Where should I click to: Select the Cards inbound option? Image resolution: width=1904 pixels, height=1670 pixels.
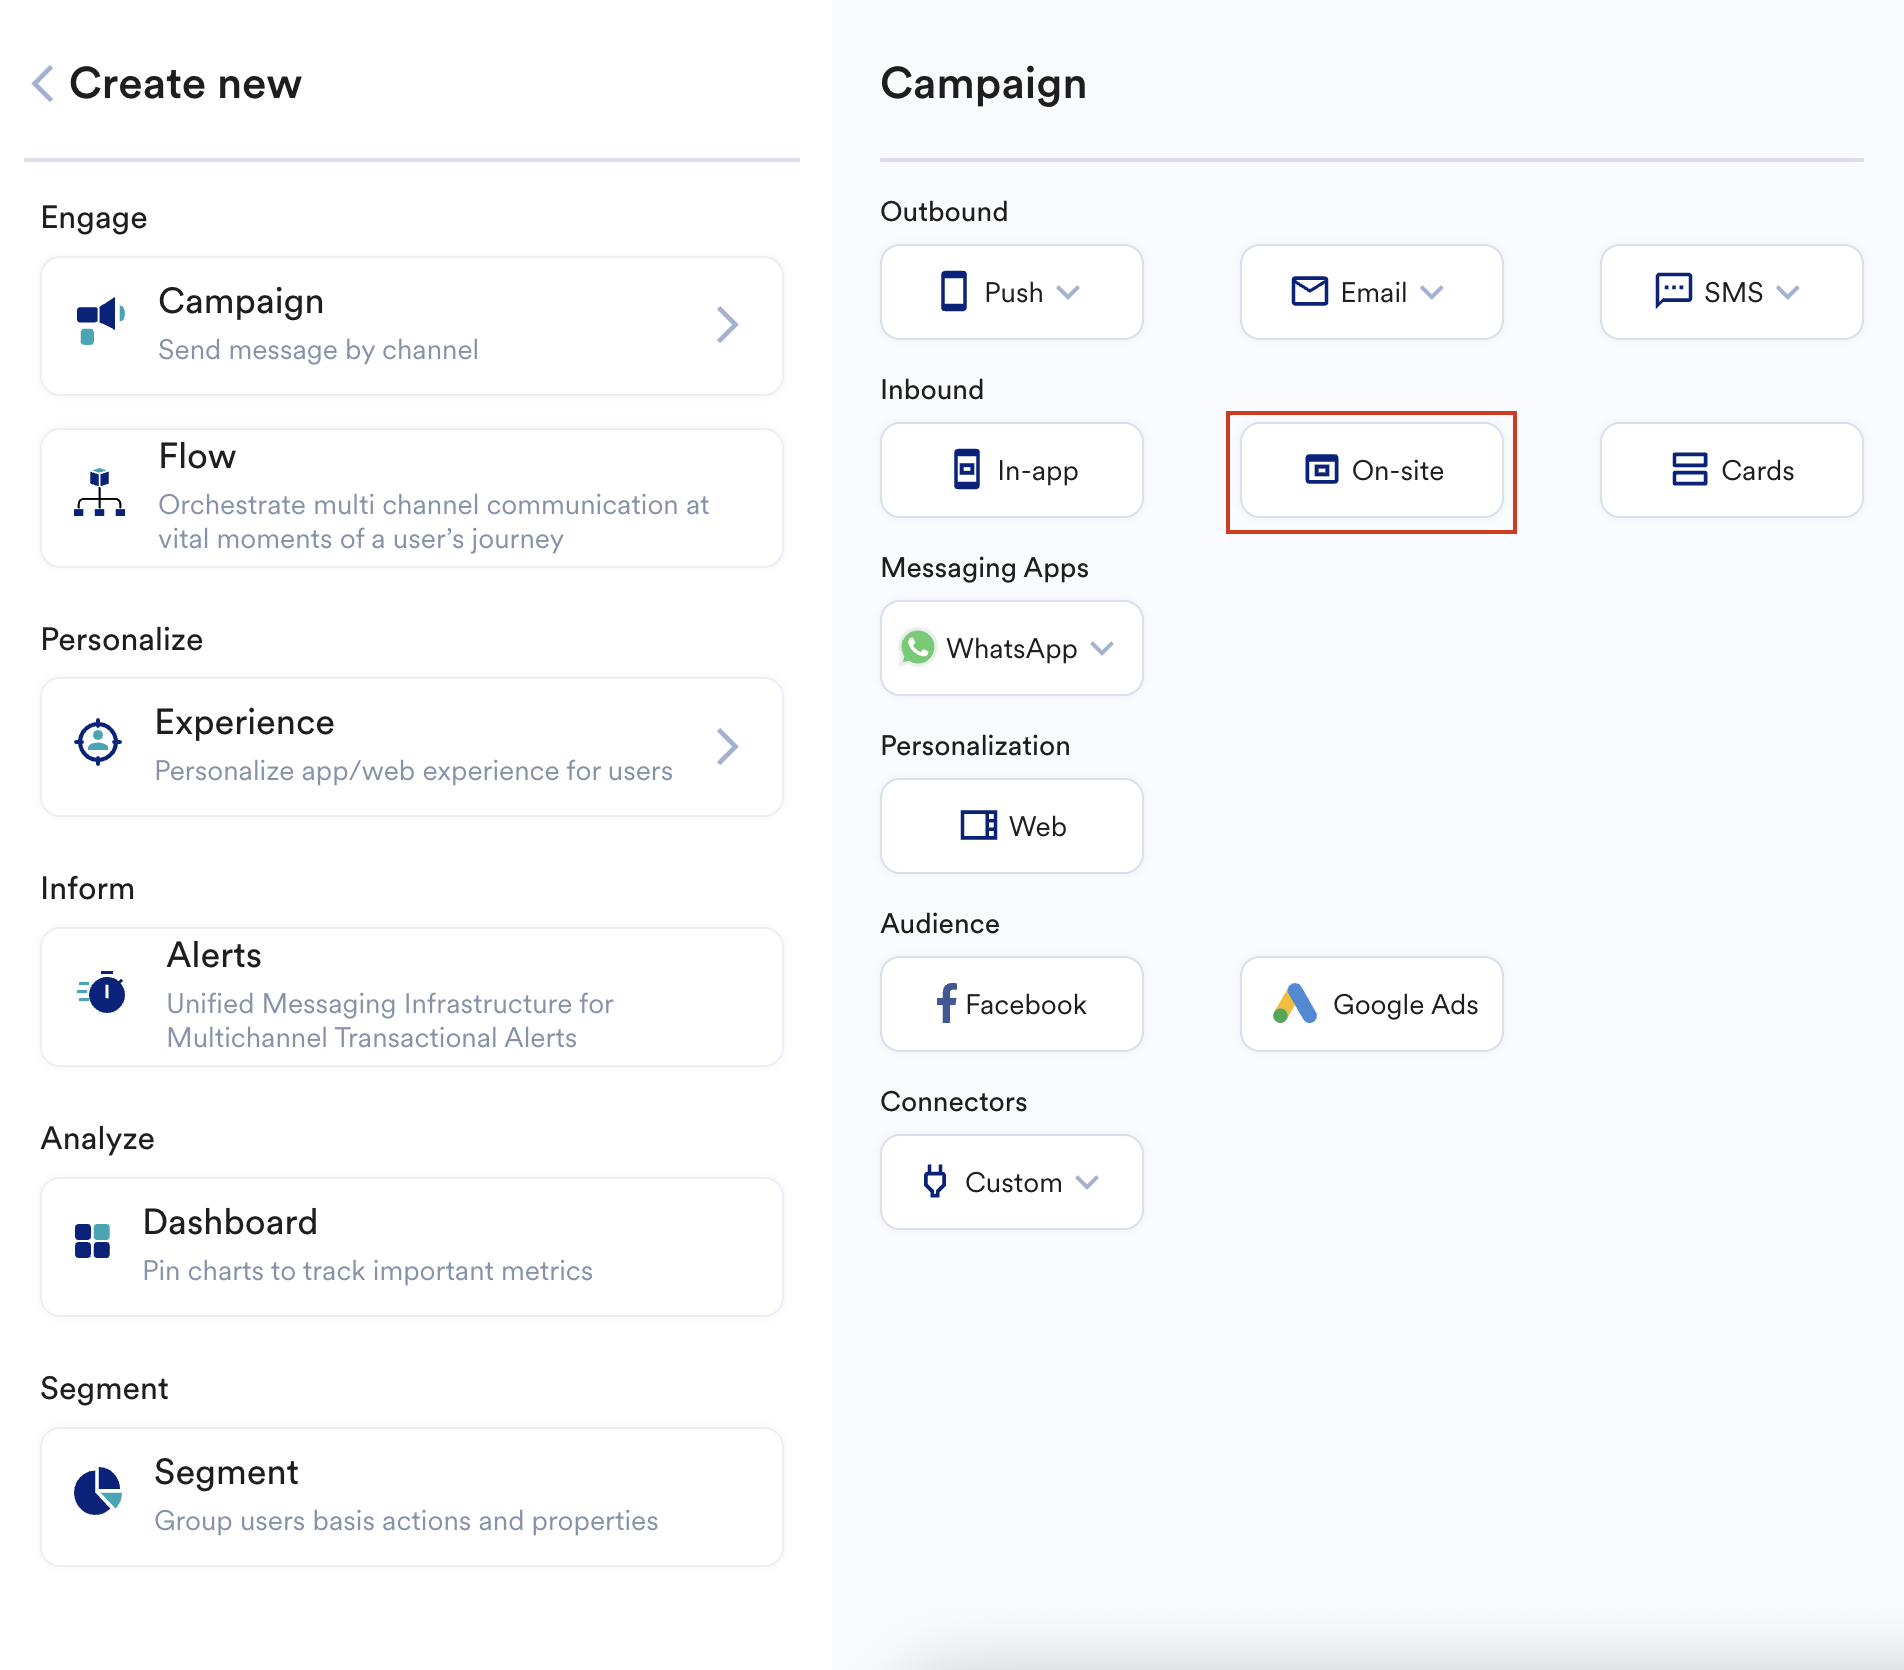1731,470
